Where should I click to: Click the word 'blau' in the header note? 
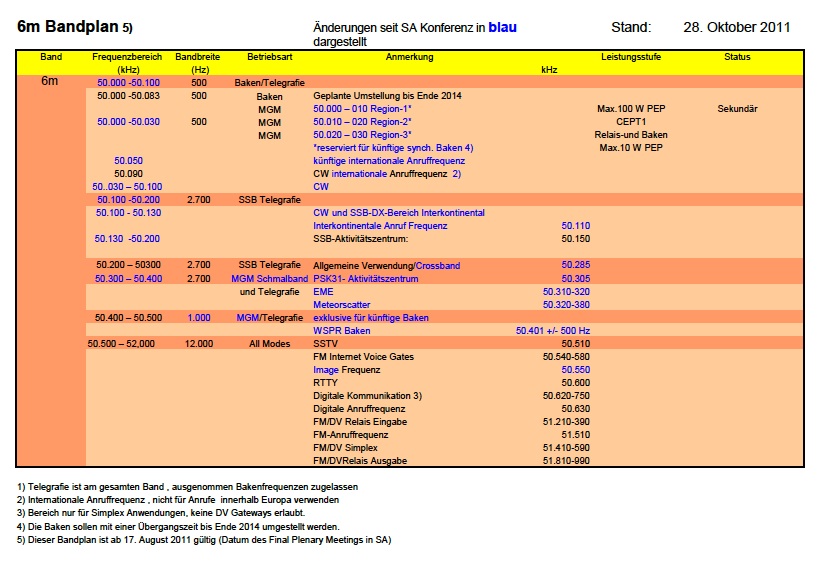[x=502, y=27]
